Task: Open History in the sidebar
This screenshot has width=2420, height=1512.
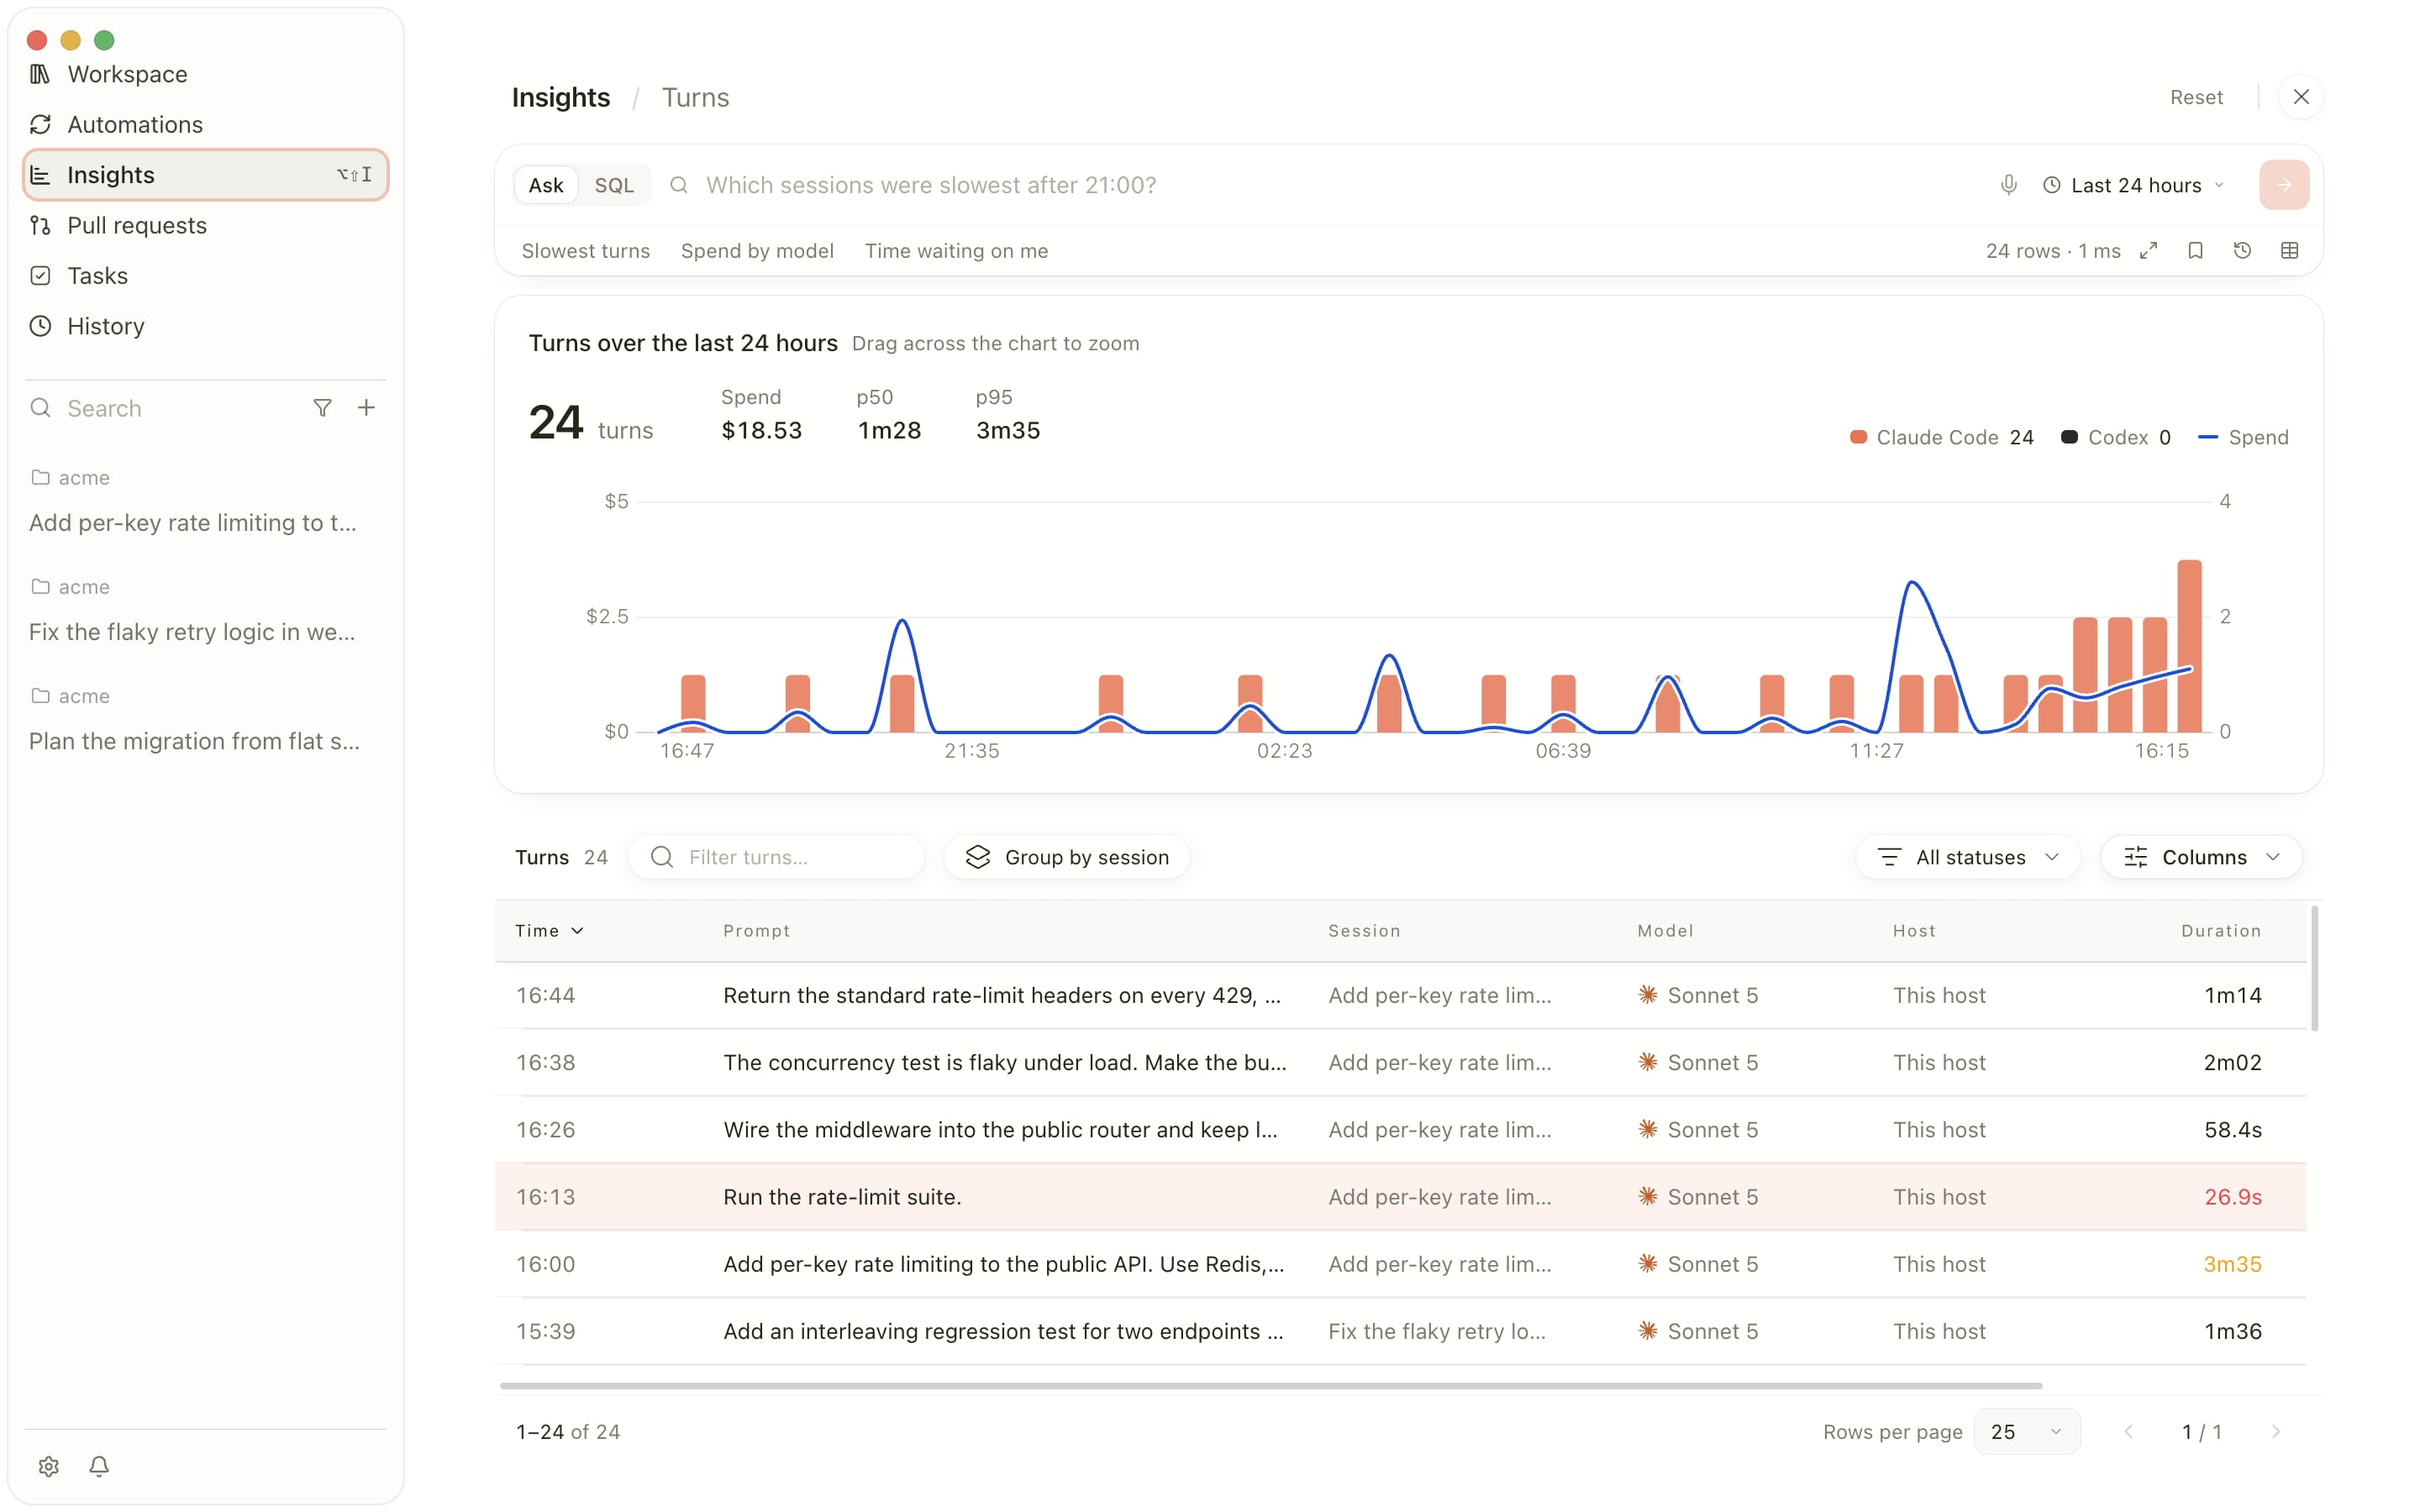Action: point(205,326)
